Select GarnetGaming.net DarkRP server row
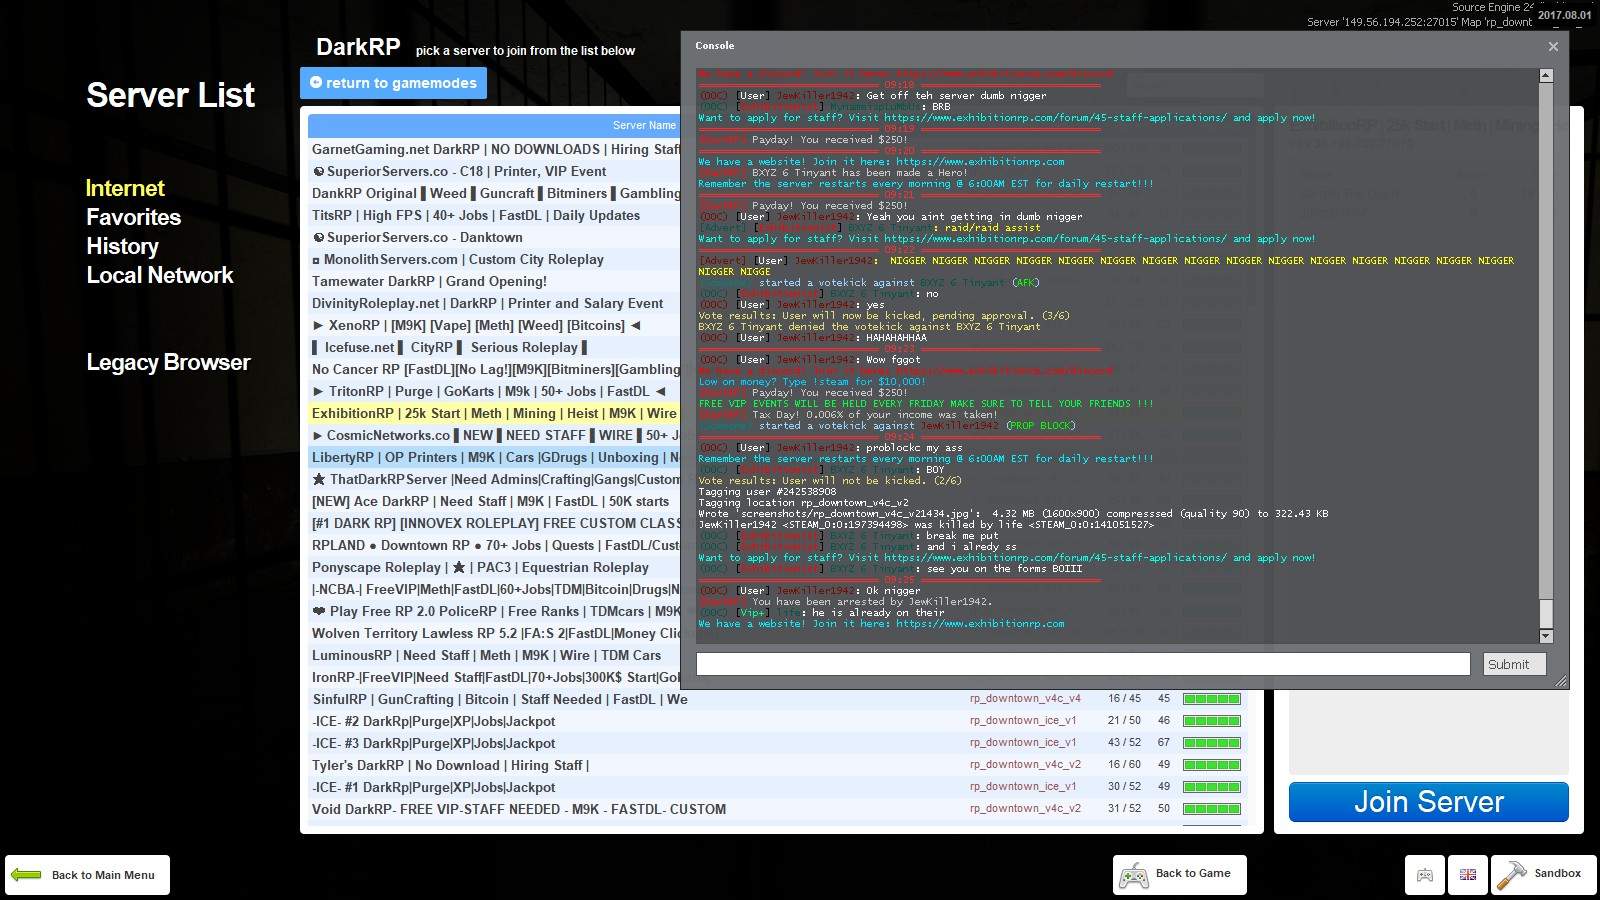The width and height of the screenshot is (1600, 900). tap(494, 149)
